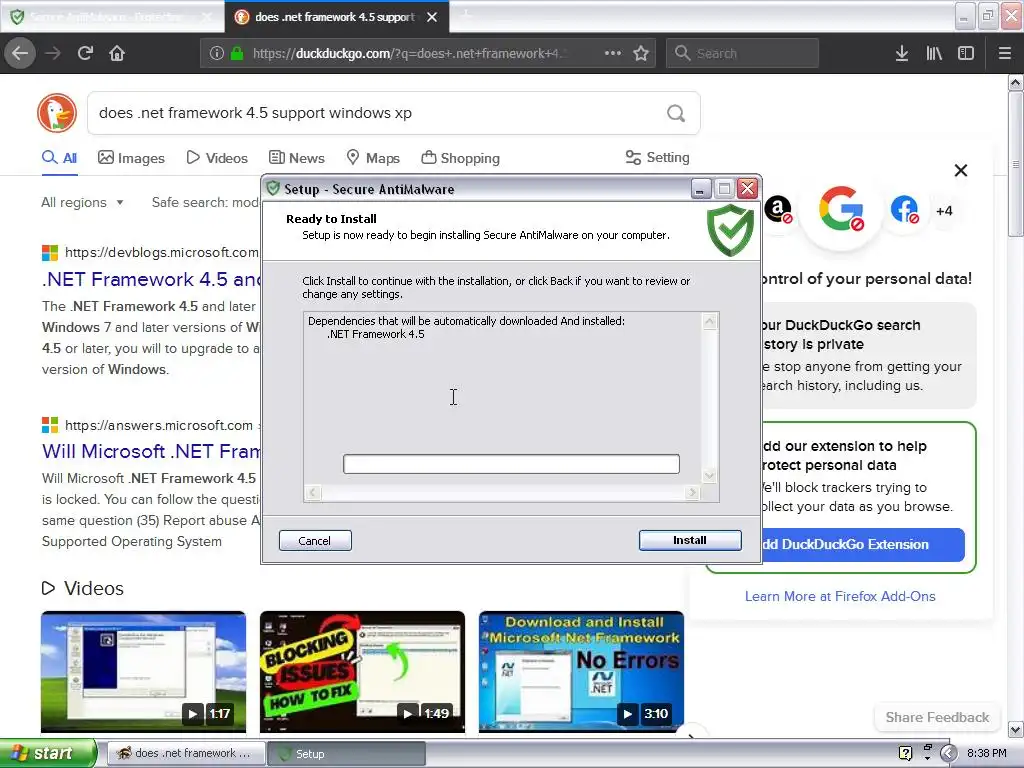The width and height of the screenshot is (1024, 768).
Task: Click the blocked Amazon tracker icon
Action: point(778,210)
